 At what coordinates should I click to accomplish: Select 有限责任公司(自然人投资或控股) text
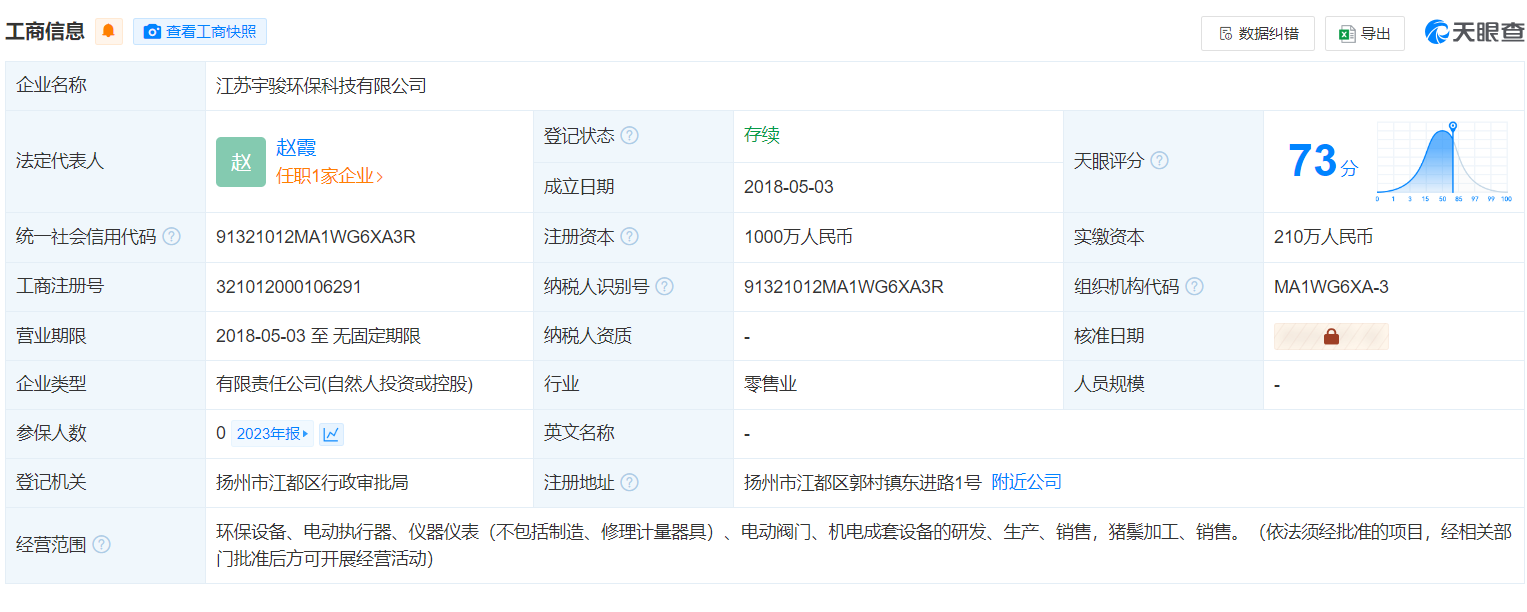coord(345,384)
